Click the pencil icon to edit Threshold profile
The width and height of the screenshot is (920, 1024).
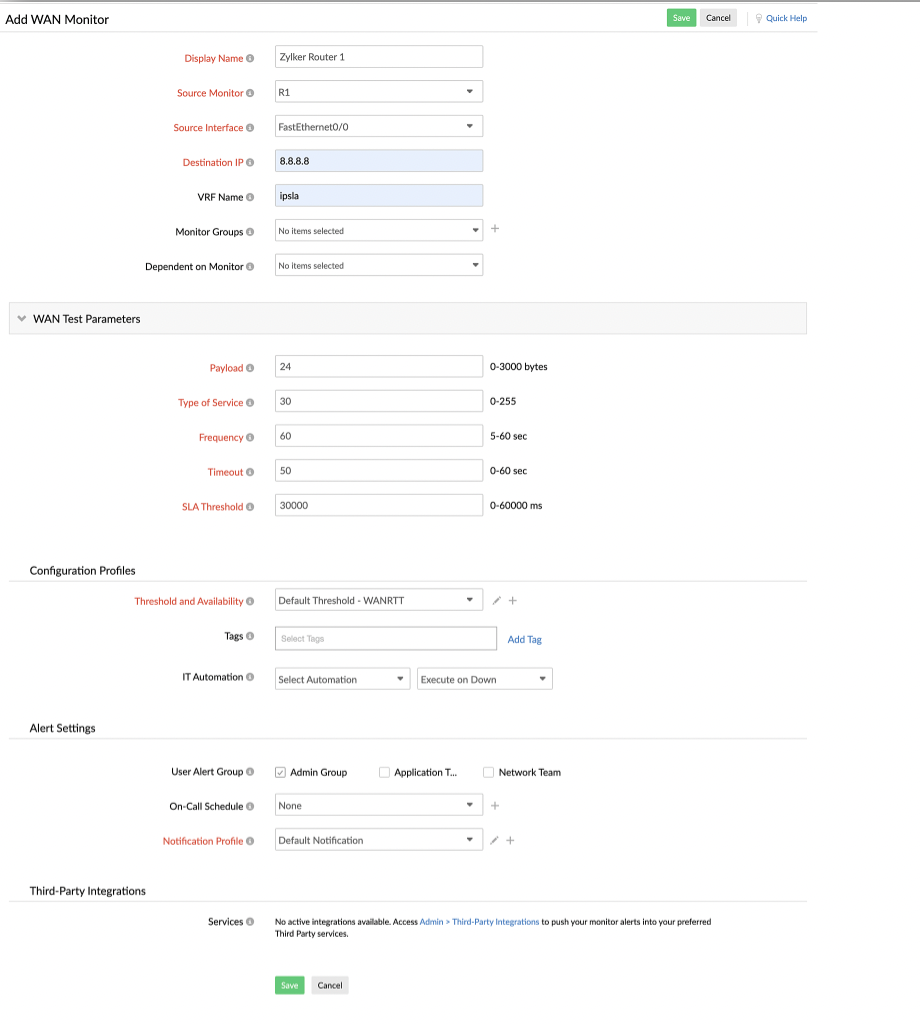496,600
